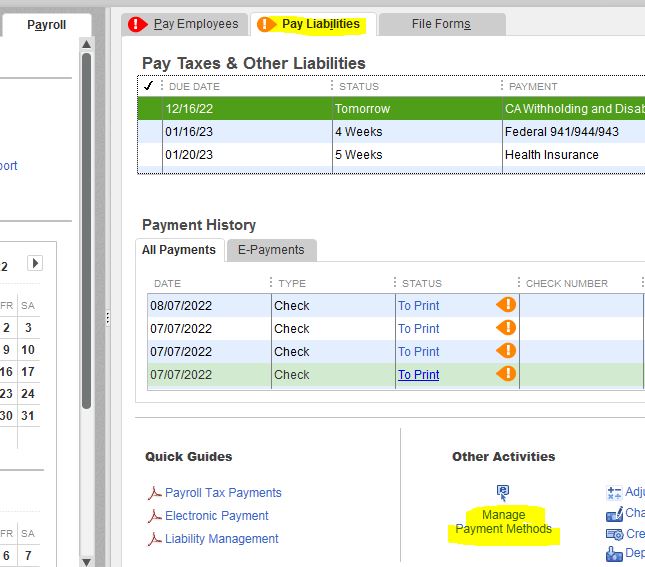Image resolution: width=645 pixels, height=567 pixels.
Task: Click the Adjust liabilities icon
Action: 614,493
